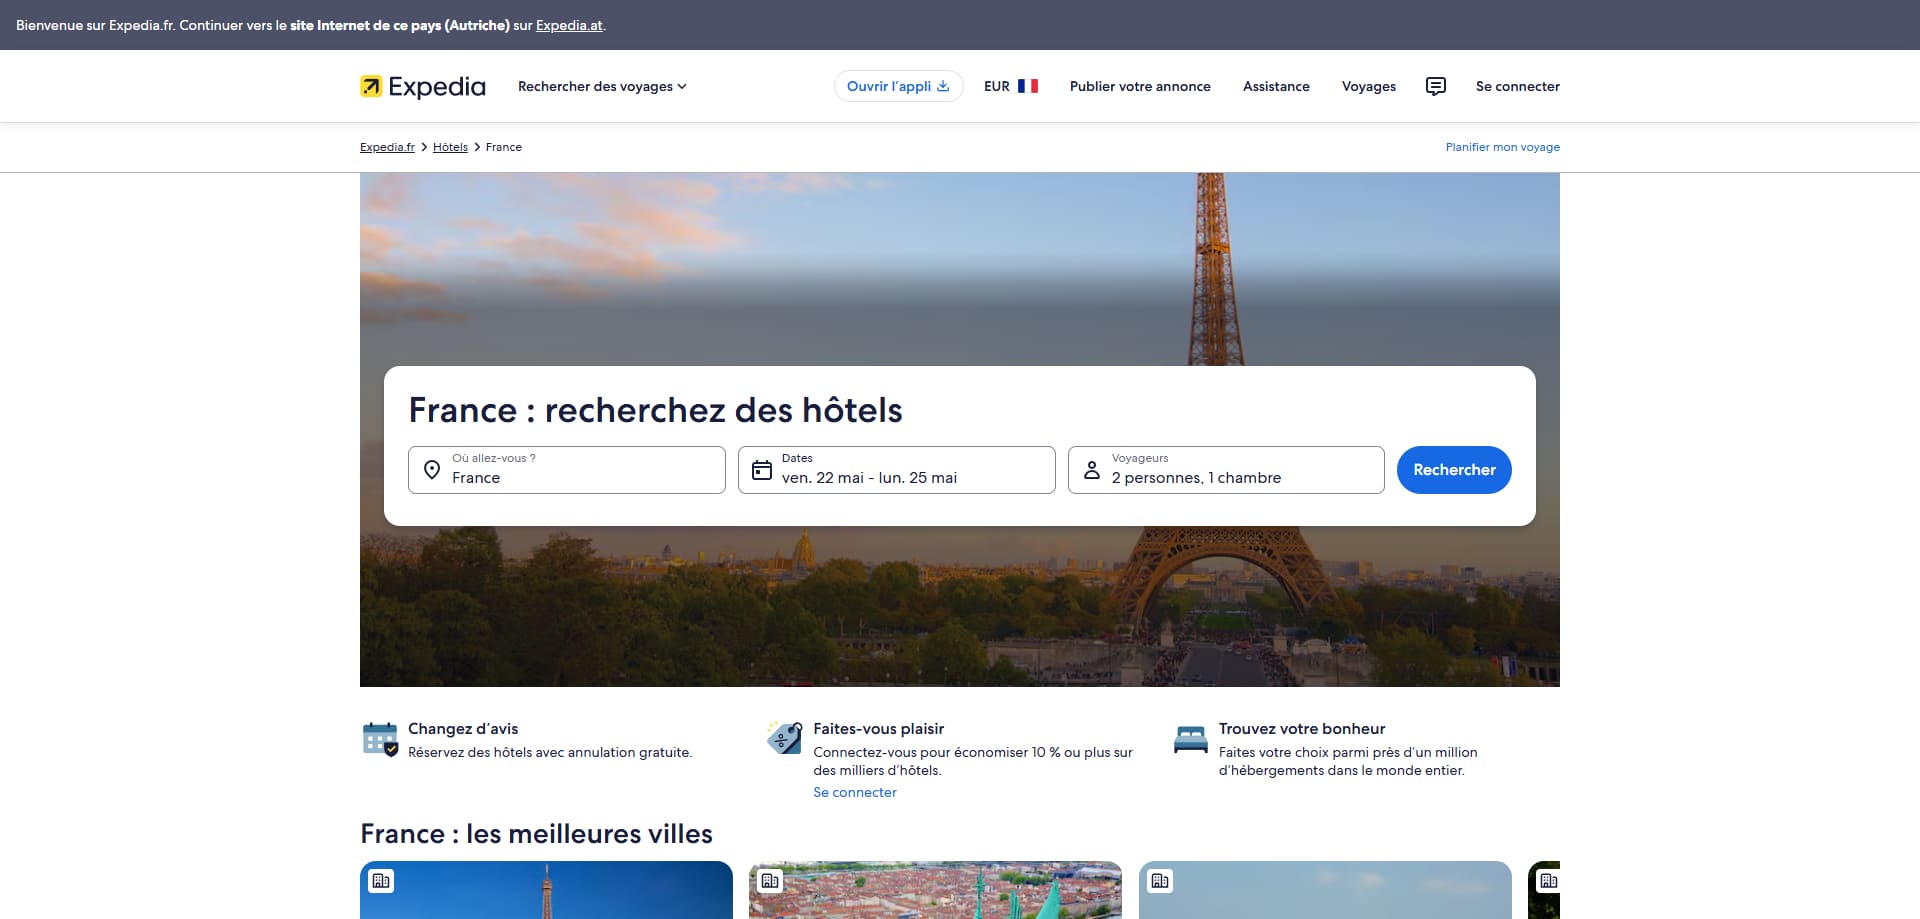
Task: Click the Rechercher button
Action: pyautogui.click(x=1454, y=470)
